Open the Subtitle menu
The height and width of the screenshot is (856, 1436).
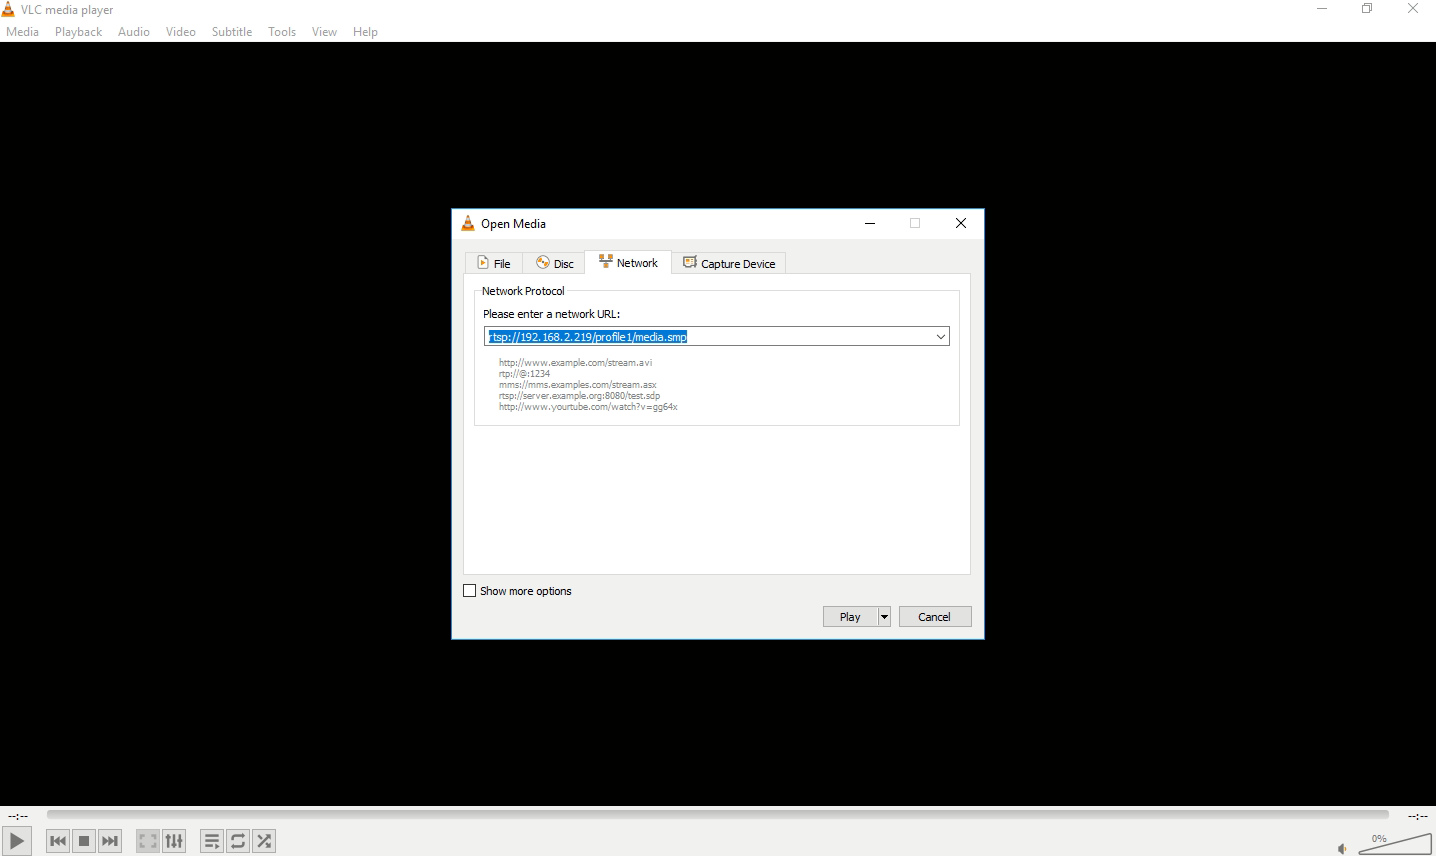pyautogui.click(x=232, y=32)
